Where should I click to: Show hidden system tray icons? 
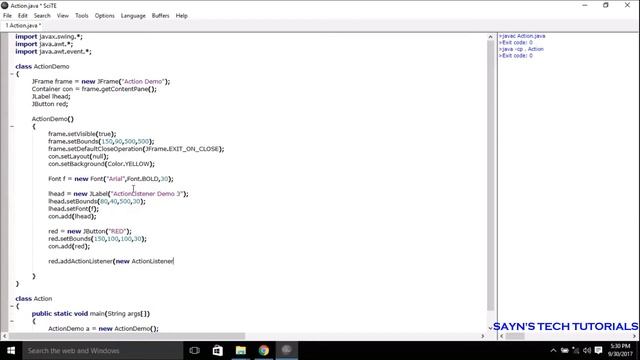pos(553,351)
